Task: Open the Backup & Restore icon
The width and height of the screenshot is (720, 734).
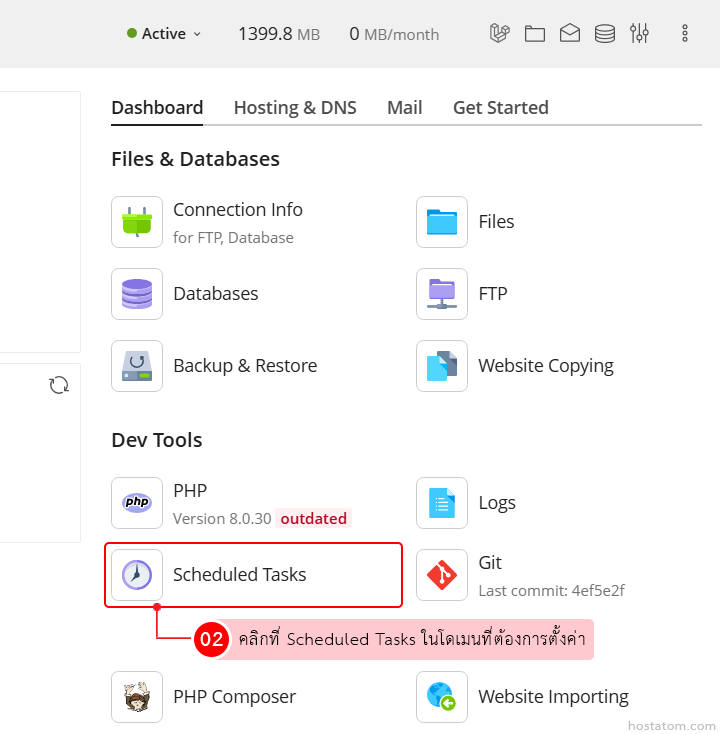Action: (137, 366)
